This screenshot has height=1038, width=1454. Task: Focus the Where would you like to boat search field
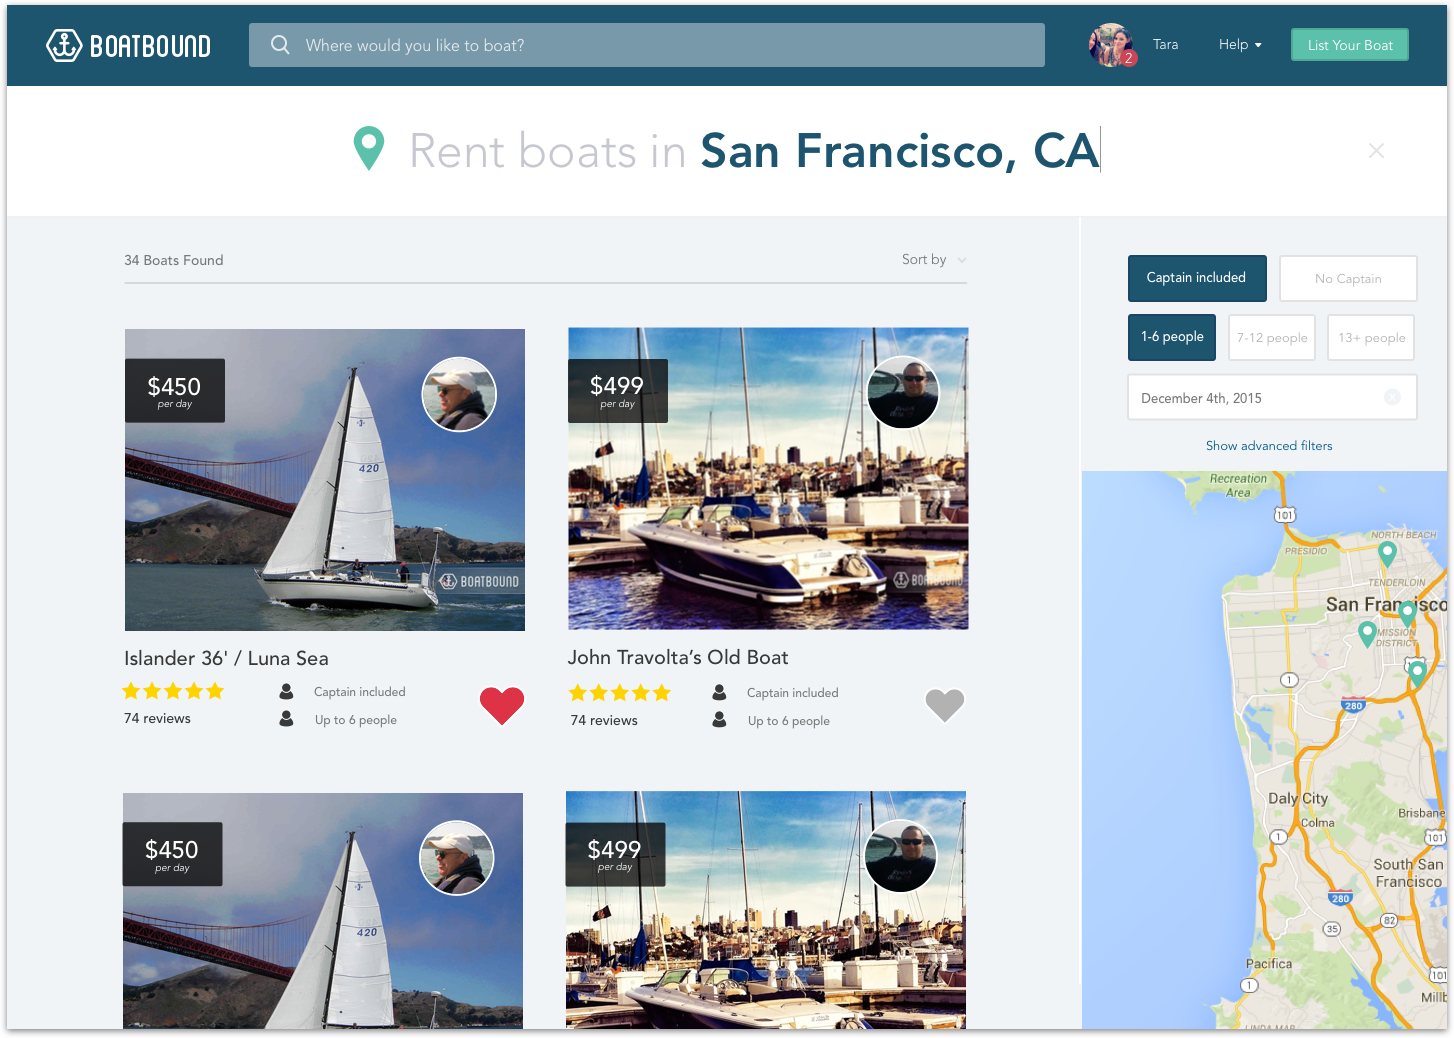click(x=647, y=45)
